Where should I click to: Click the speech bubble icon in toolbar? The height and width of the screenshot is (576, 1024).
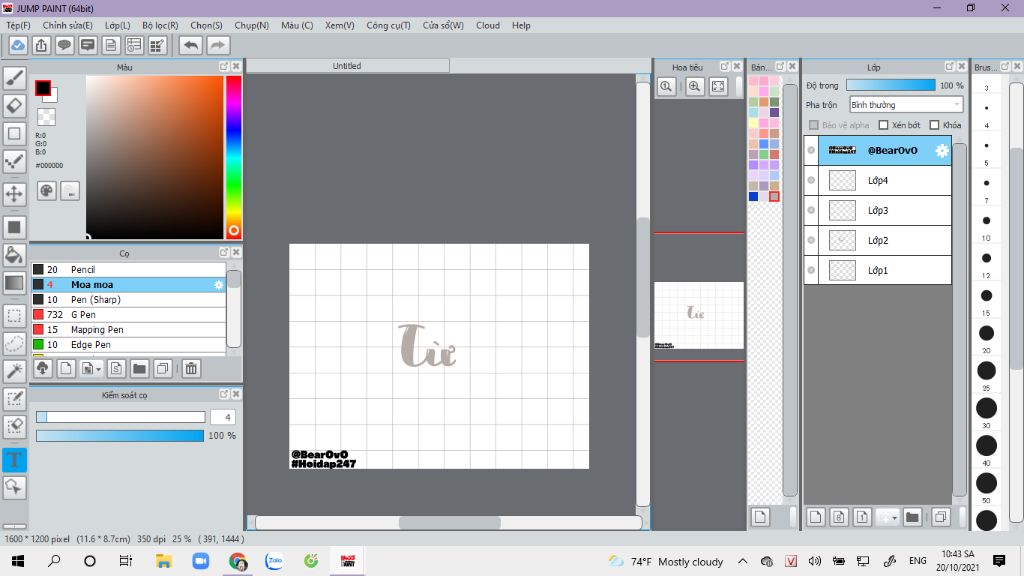[65, 45]
